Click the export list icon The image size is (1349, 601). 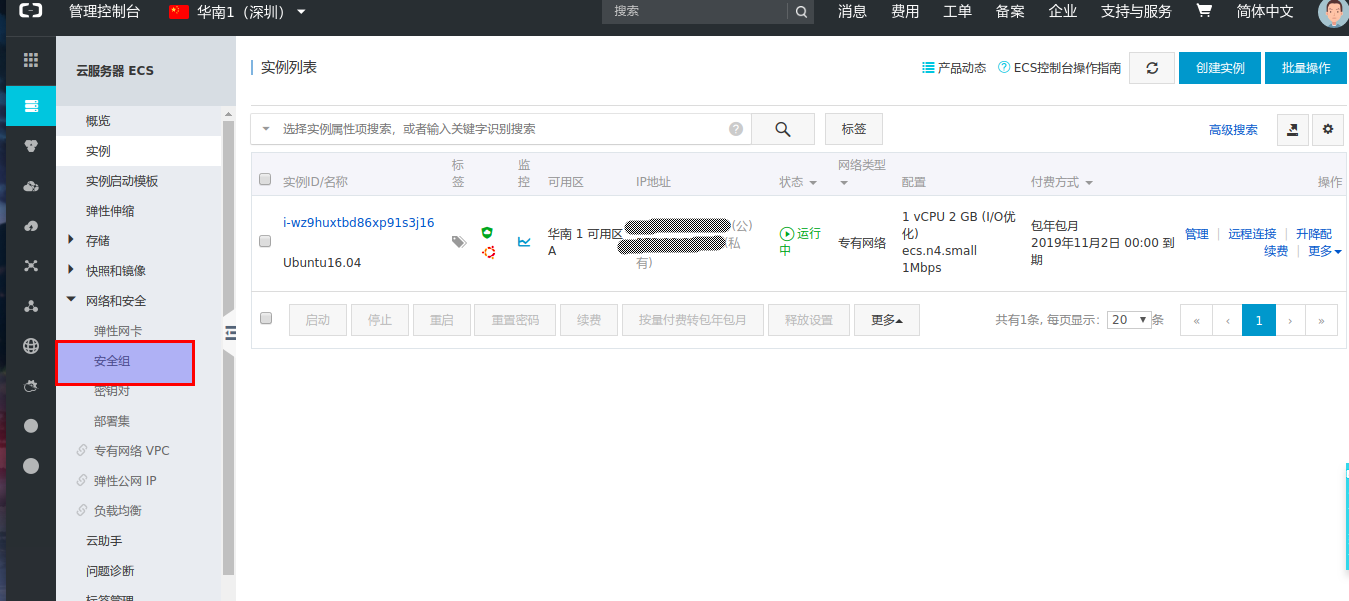pos(1292,129)
